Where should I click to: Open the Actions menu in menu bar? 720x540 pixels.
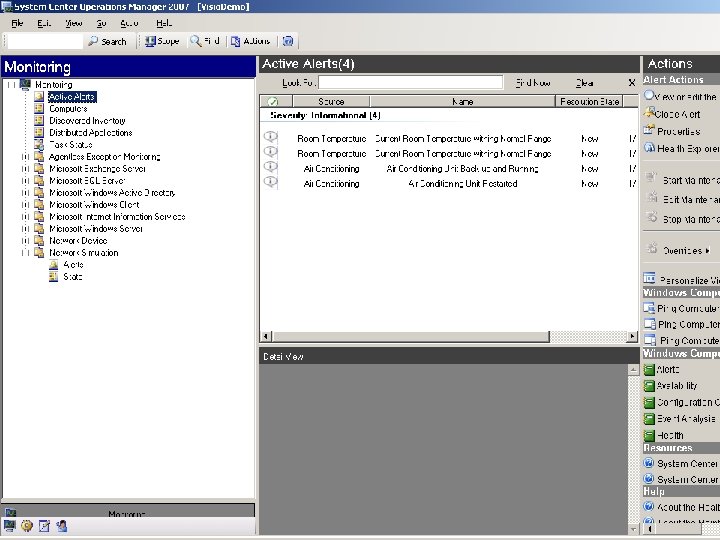coord(129,23)
